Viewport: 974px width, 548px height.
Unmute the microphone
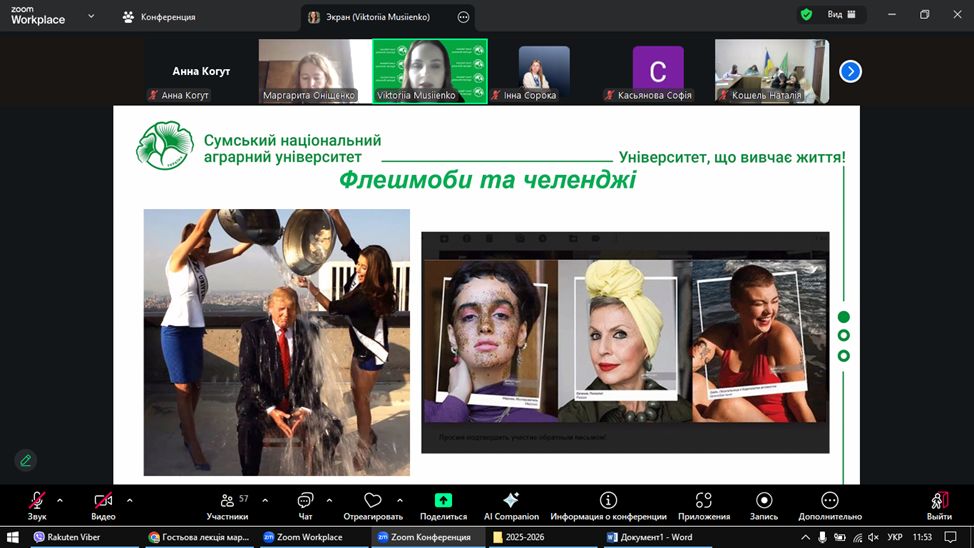[x=37, y=501]
